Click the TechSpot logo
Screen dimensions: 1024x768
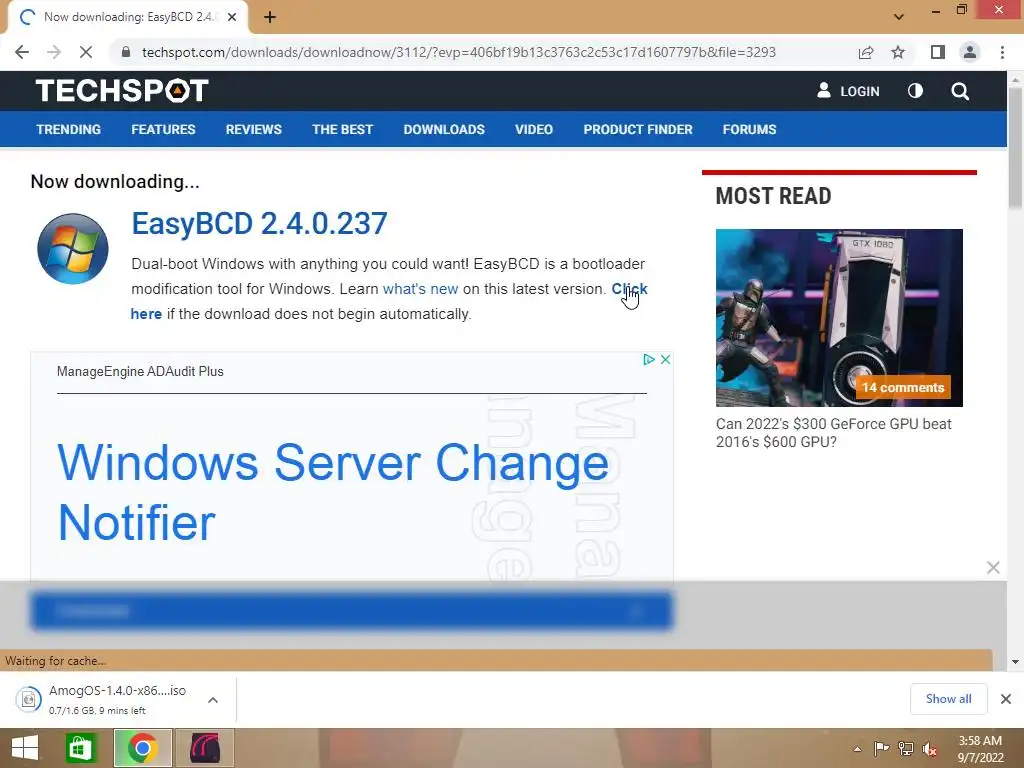(x=122, y=91)
